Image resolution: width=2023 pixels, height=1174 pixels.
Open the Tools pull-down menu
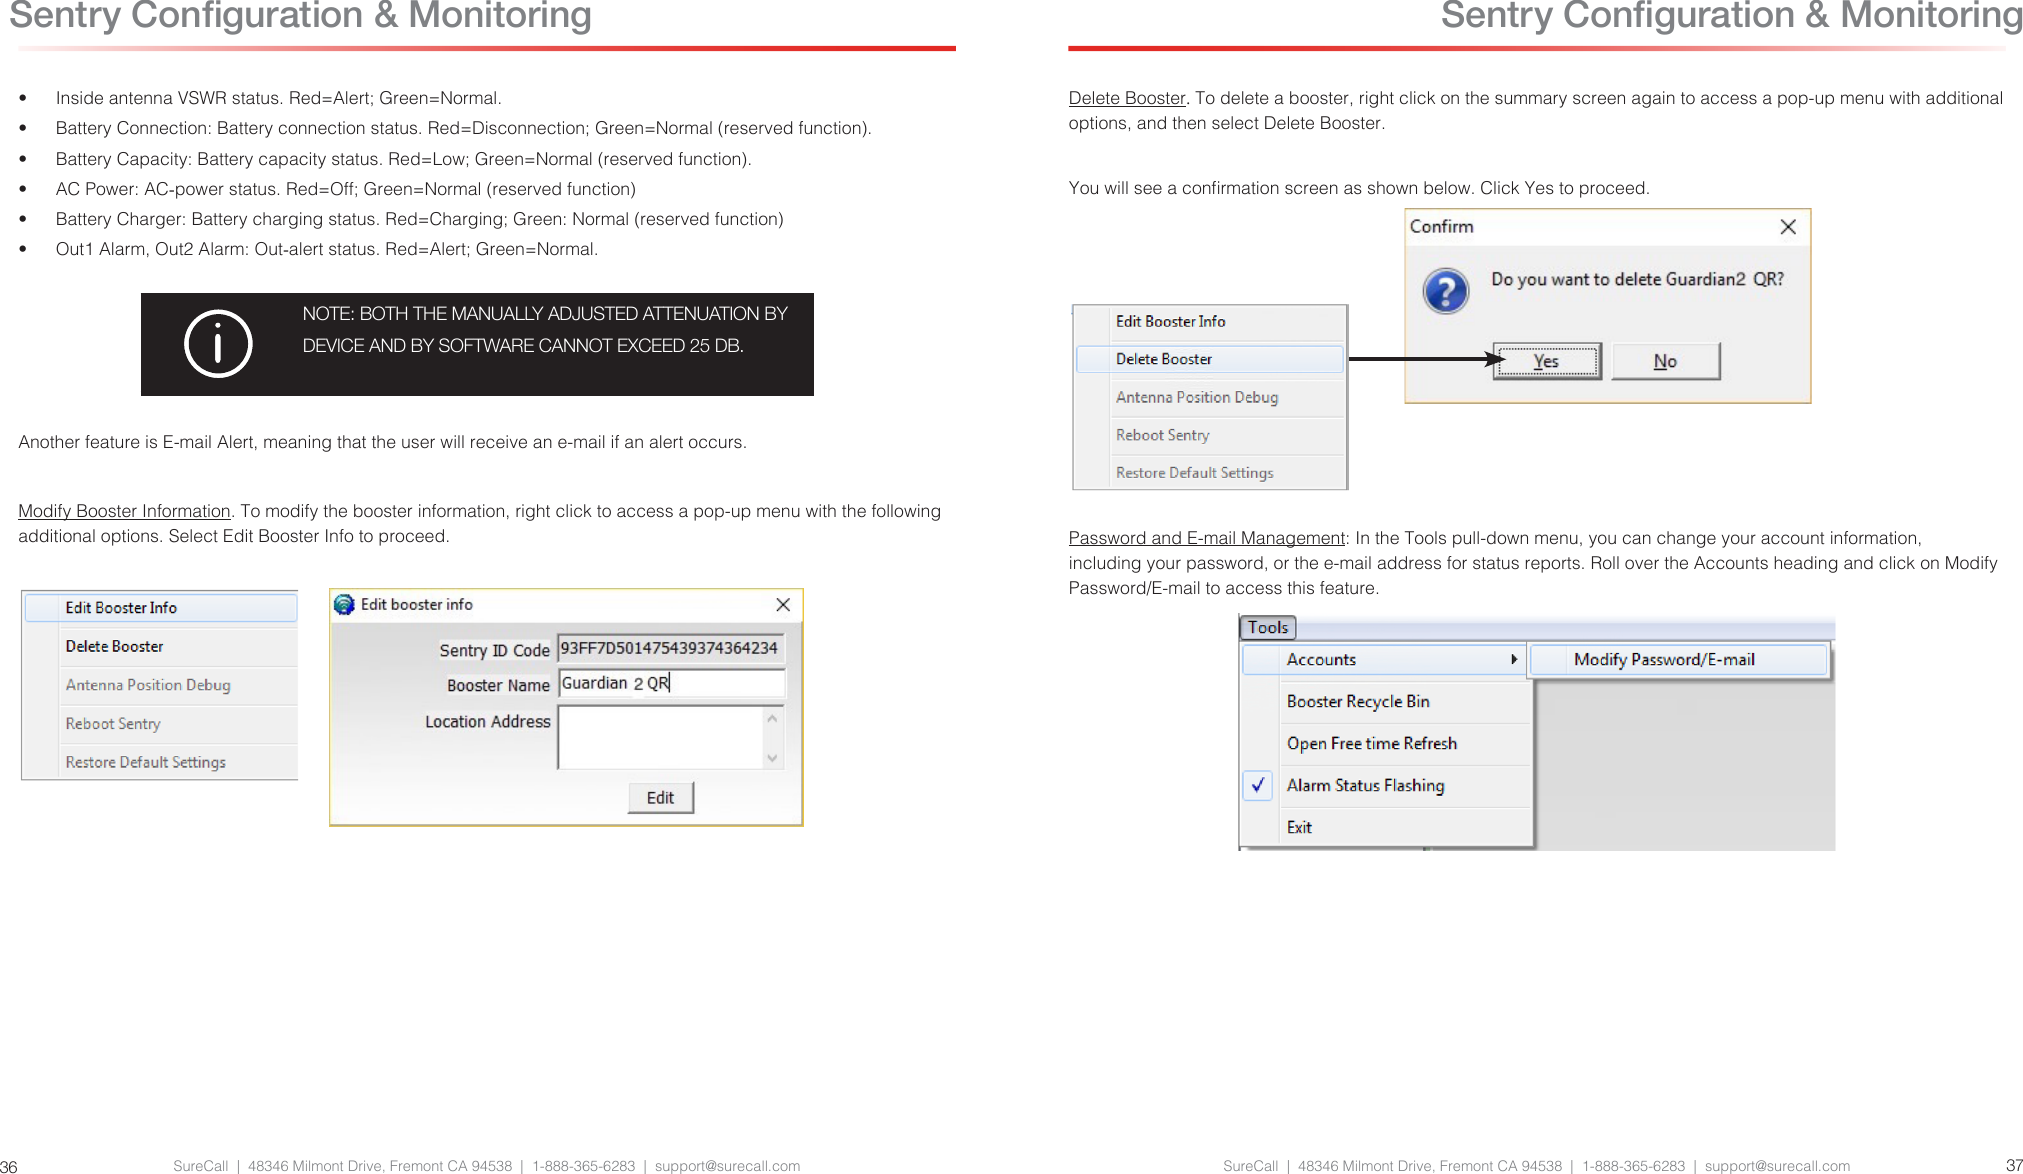1267,626
